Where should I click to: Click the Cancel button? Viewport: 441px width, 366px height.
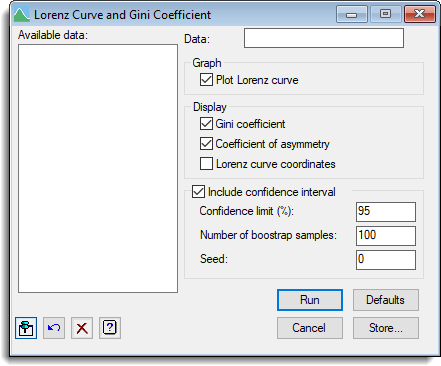point(310,328)
